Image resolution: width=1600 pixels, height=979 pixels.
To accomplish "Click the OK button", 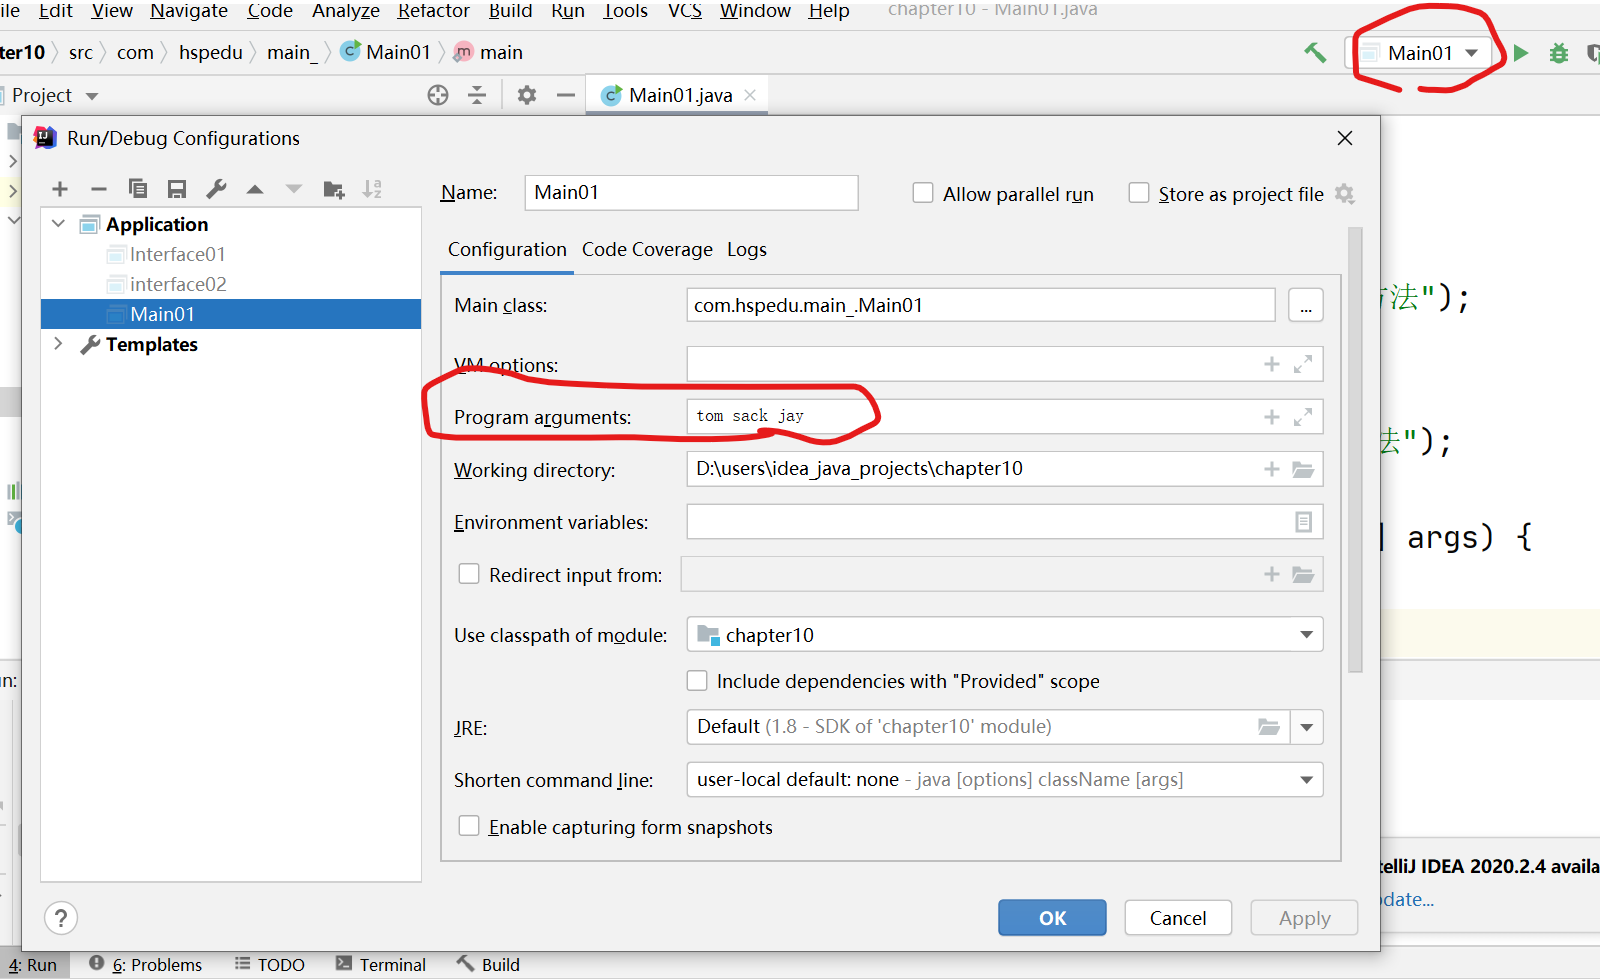I will click(x=1051, y=918).
